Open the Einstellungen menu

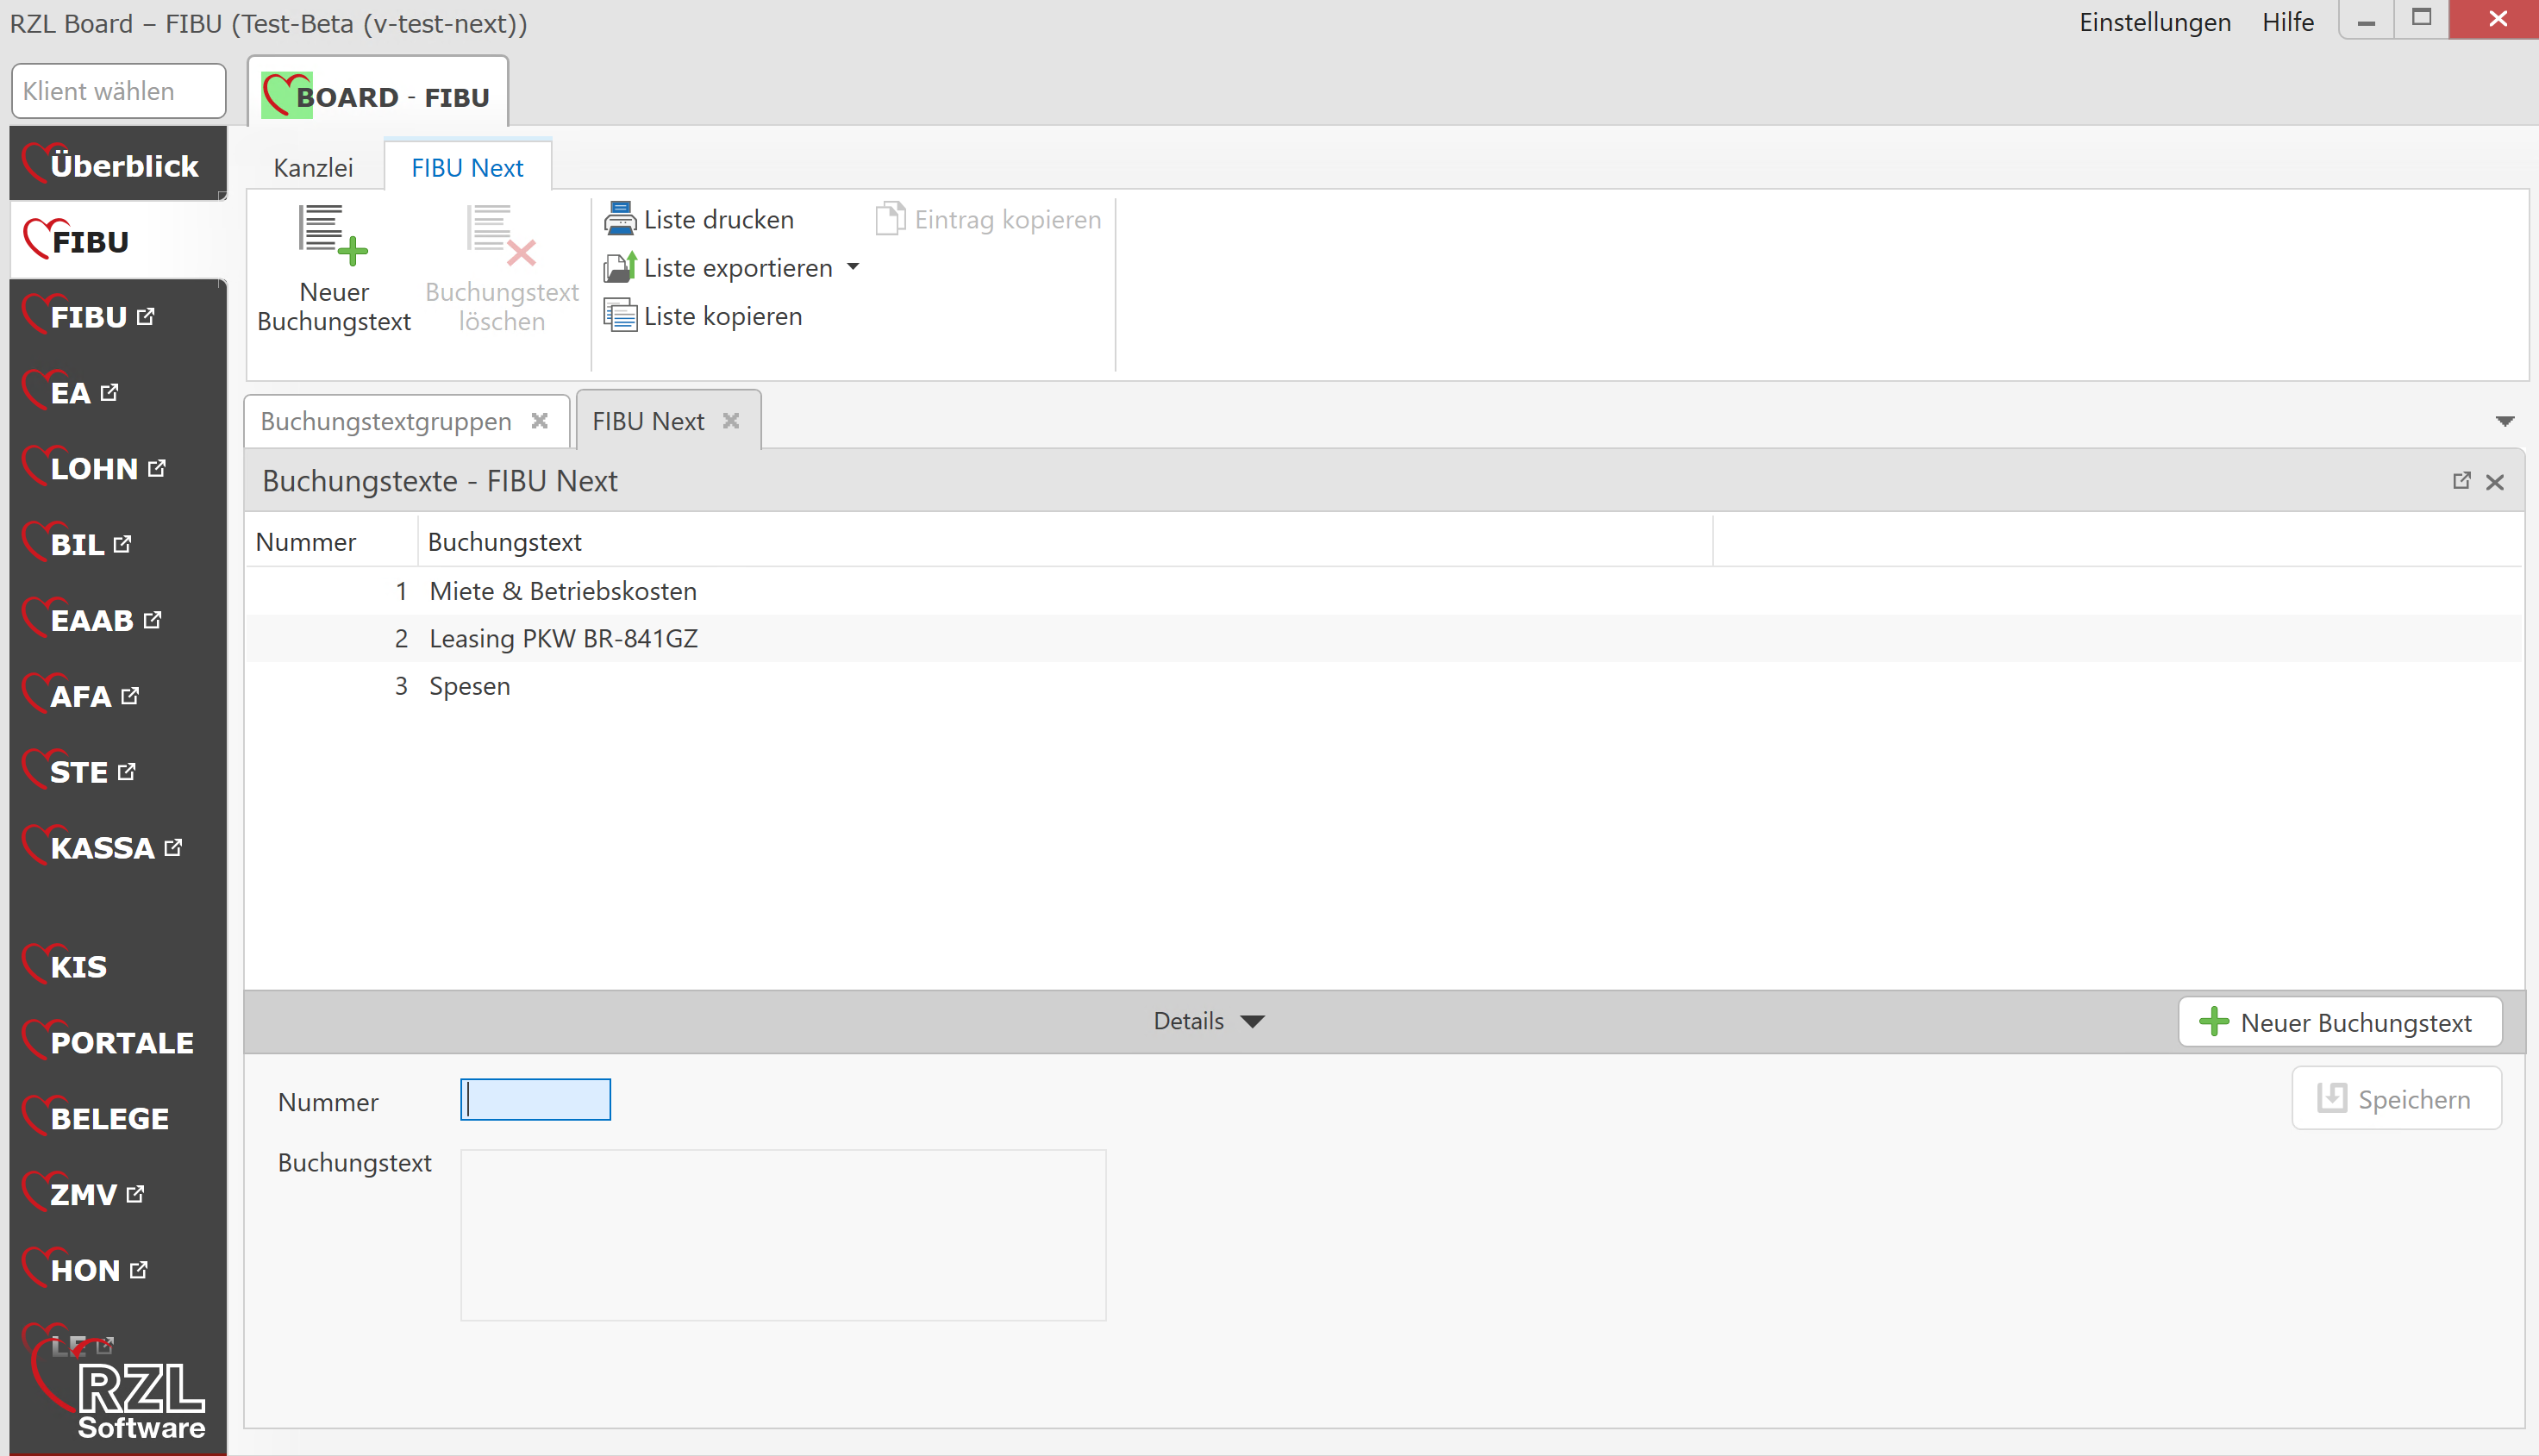pos(2155,22)
